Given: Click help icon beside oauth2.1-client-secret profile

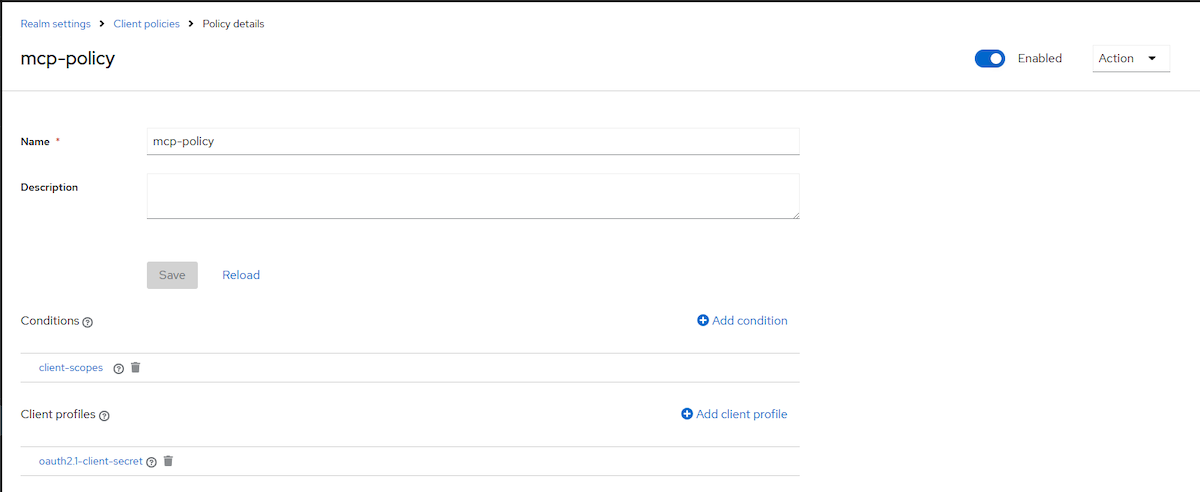Looking at the screenshot, I should tap(152, 462).
